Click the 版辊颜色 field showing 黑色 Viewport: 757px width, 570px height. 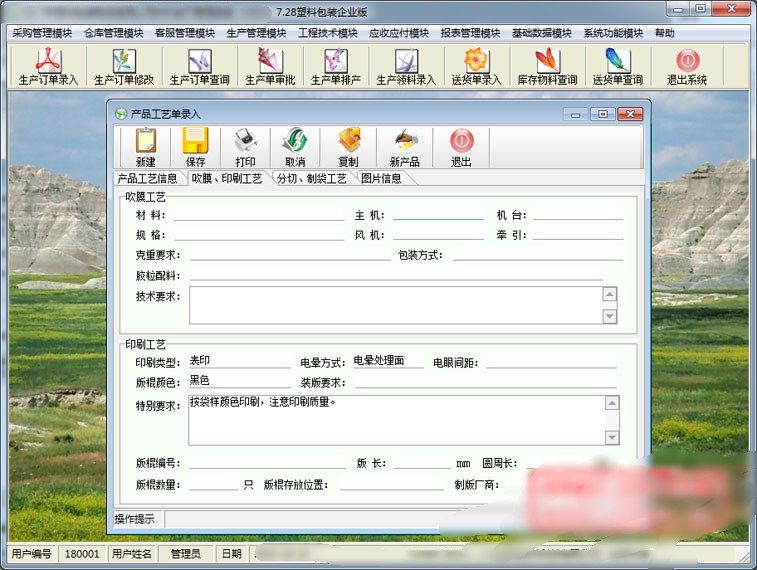tap(240, 381)
